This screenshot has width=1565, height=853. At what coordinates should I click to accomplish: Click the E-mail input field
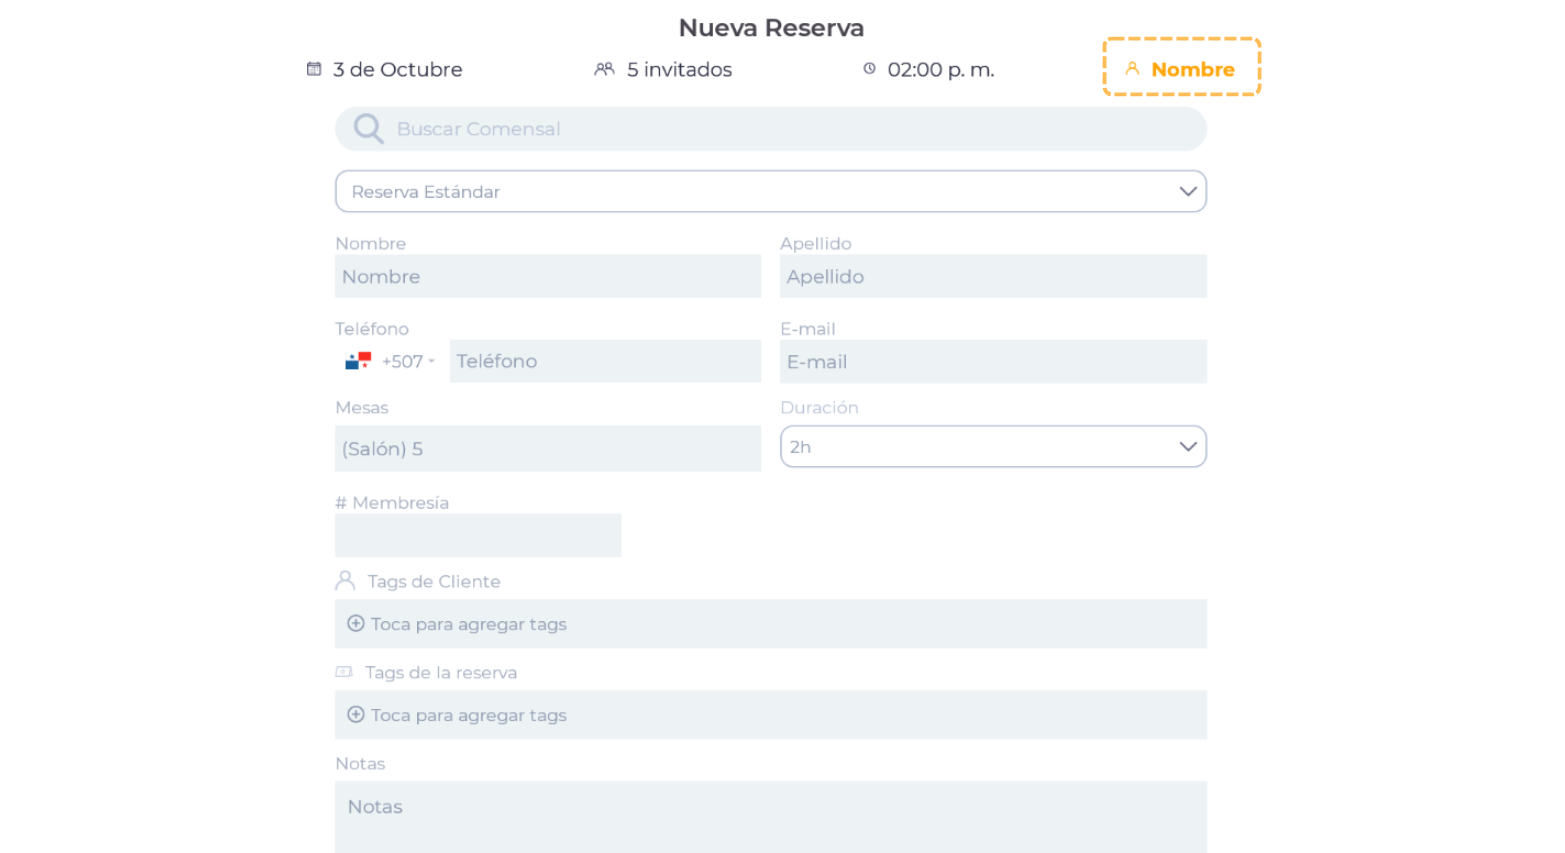[992, 362]
